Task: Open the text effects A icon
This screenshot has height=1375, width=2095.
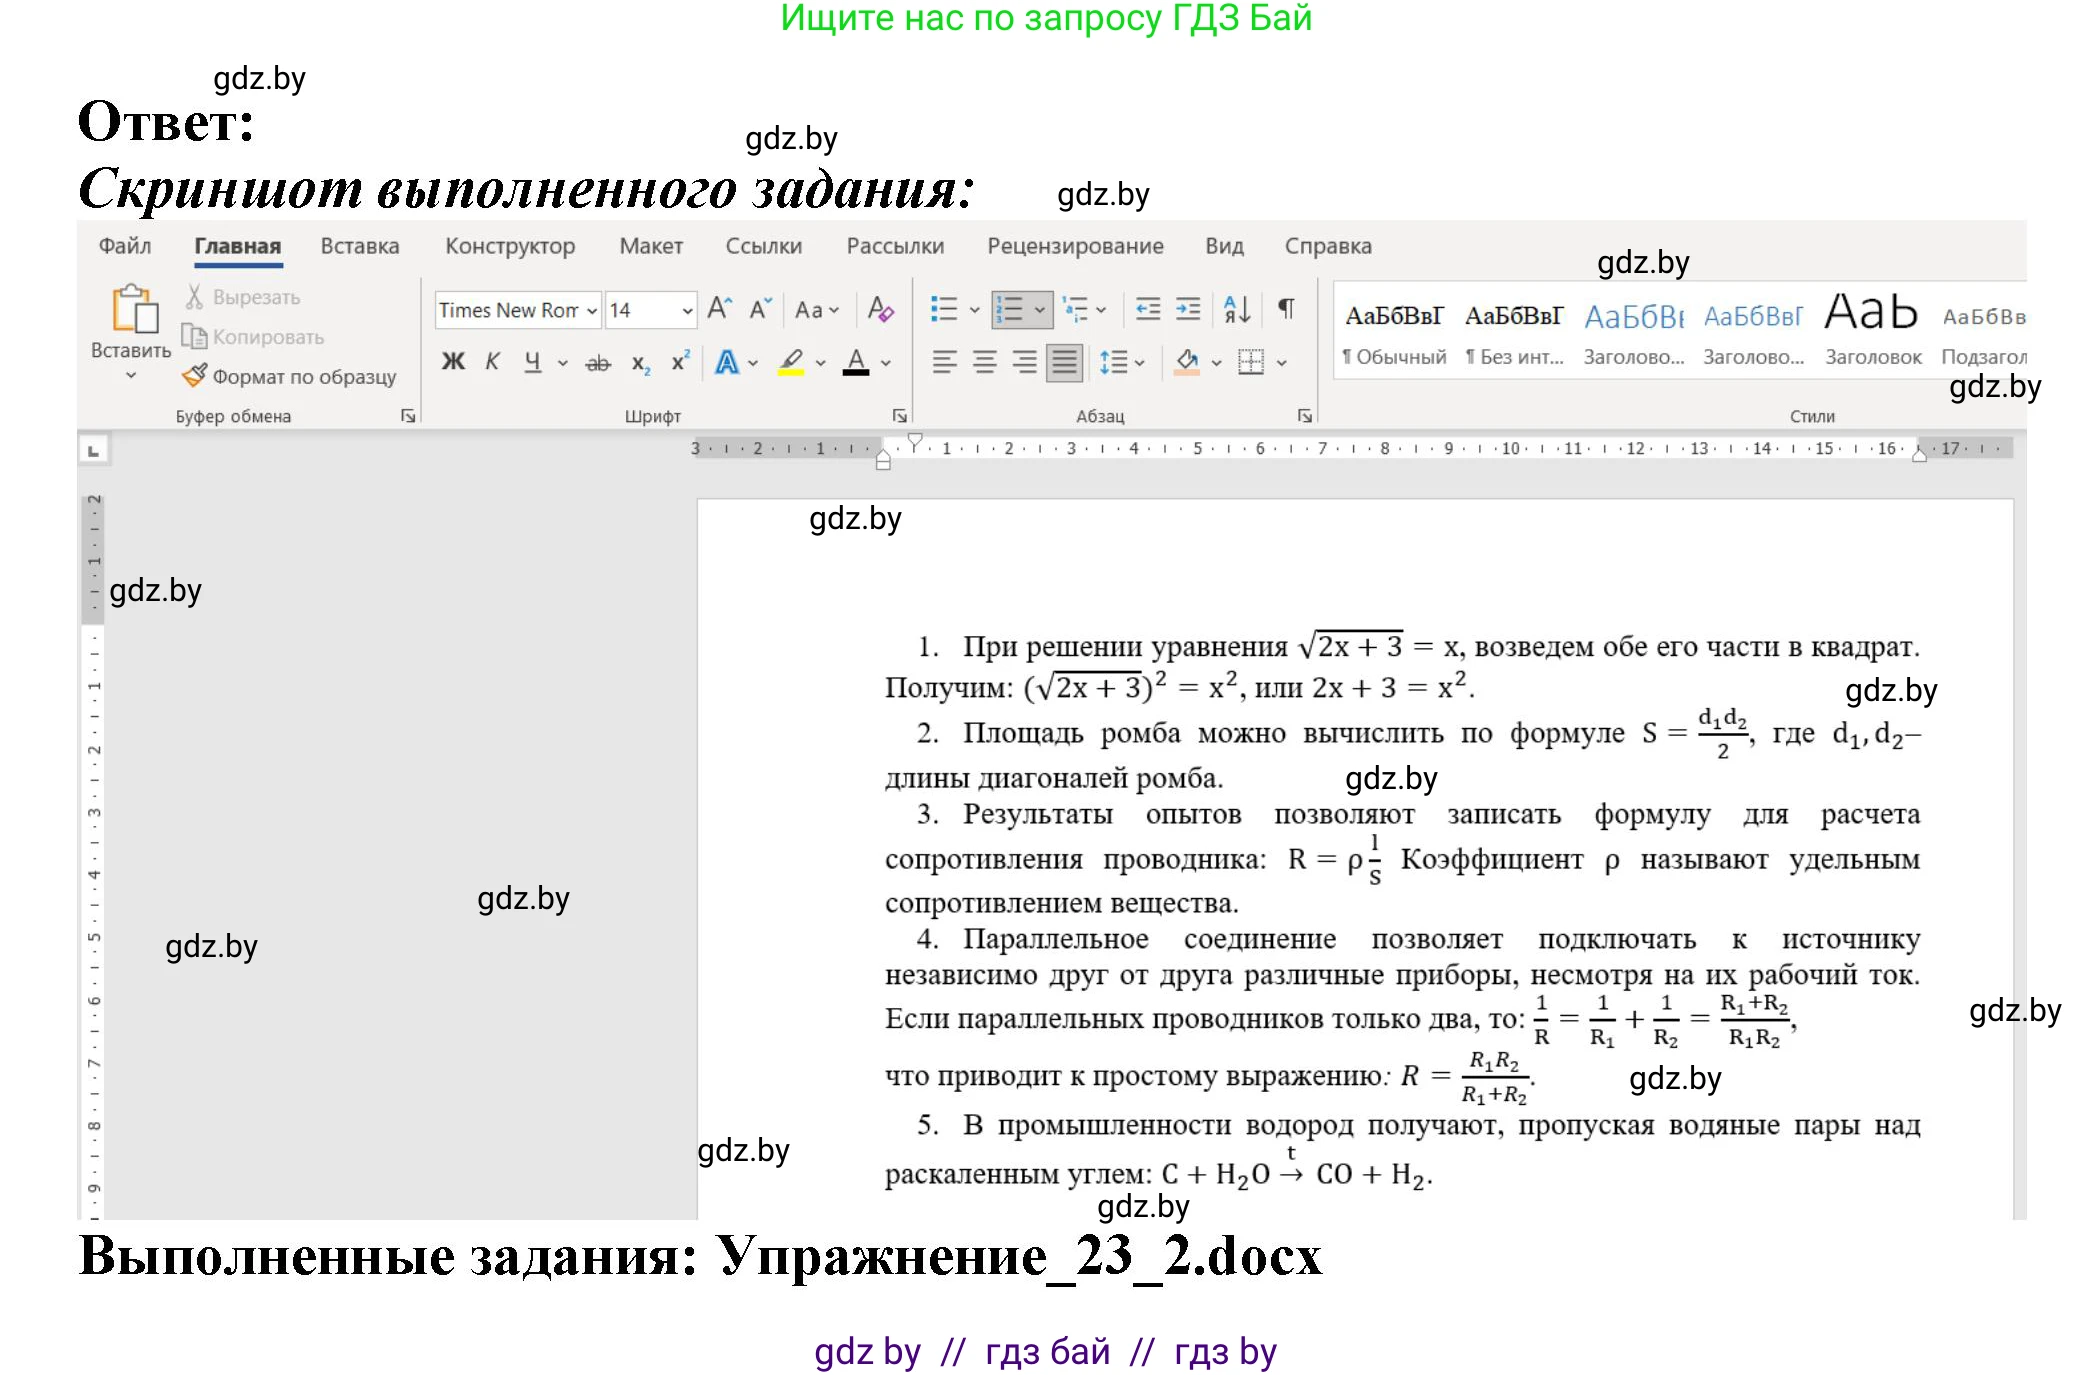Action: coord(727,362)
